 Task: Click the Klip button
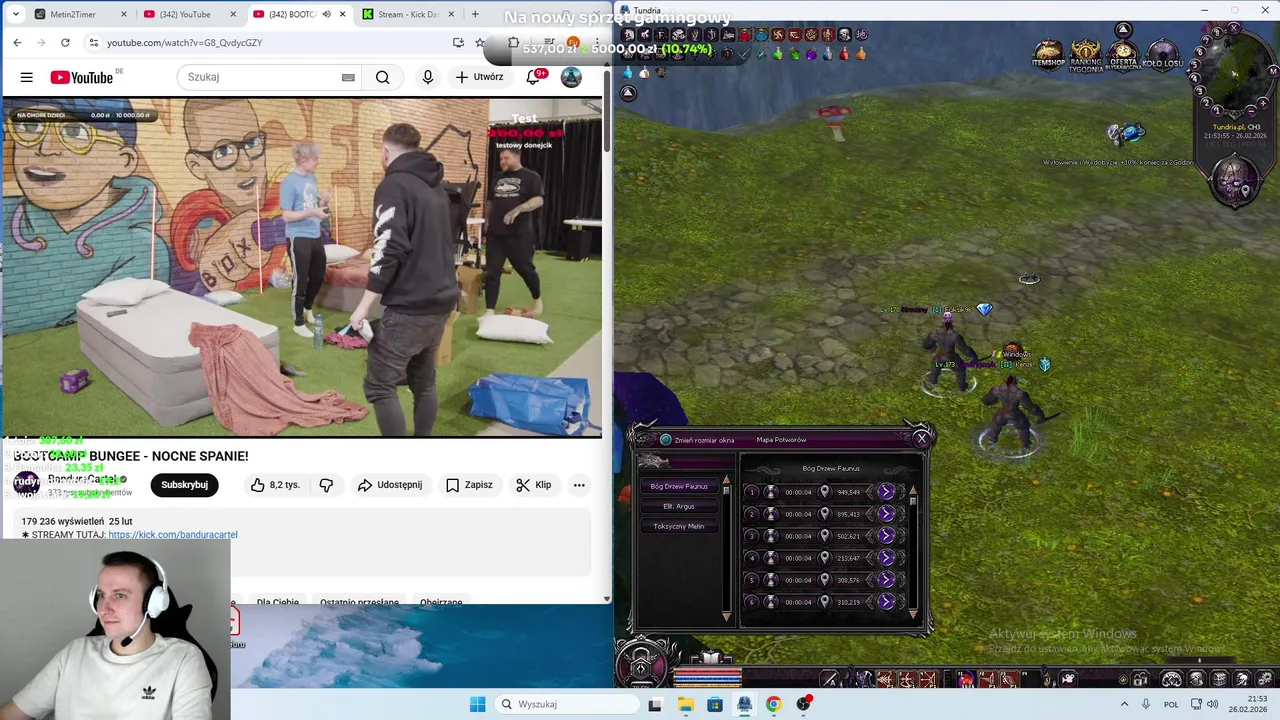pyautogui.click(x=534, y=485)
